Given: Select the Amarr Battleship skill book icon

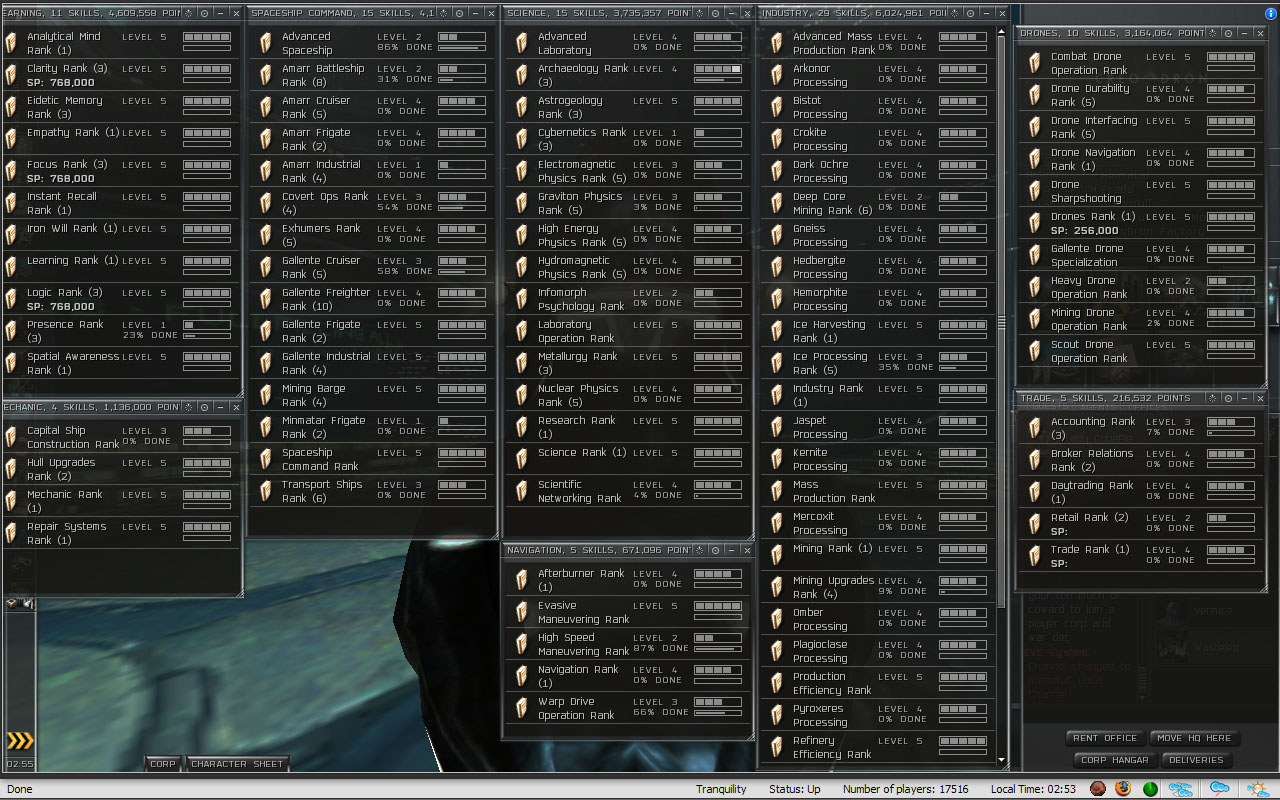Looking at the screenshot, I should pyautogui.click(x=266, y=75).
